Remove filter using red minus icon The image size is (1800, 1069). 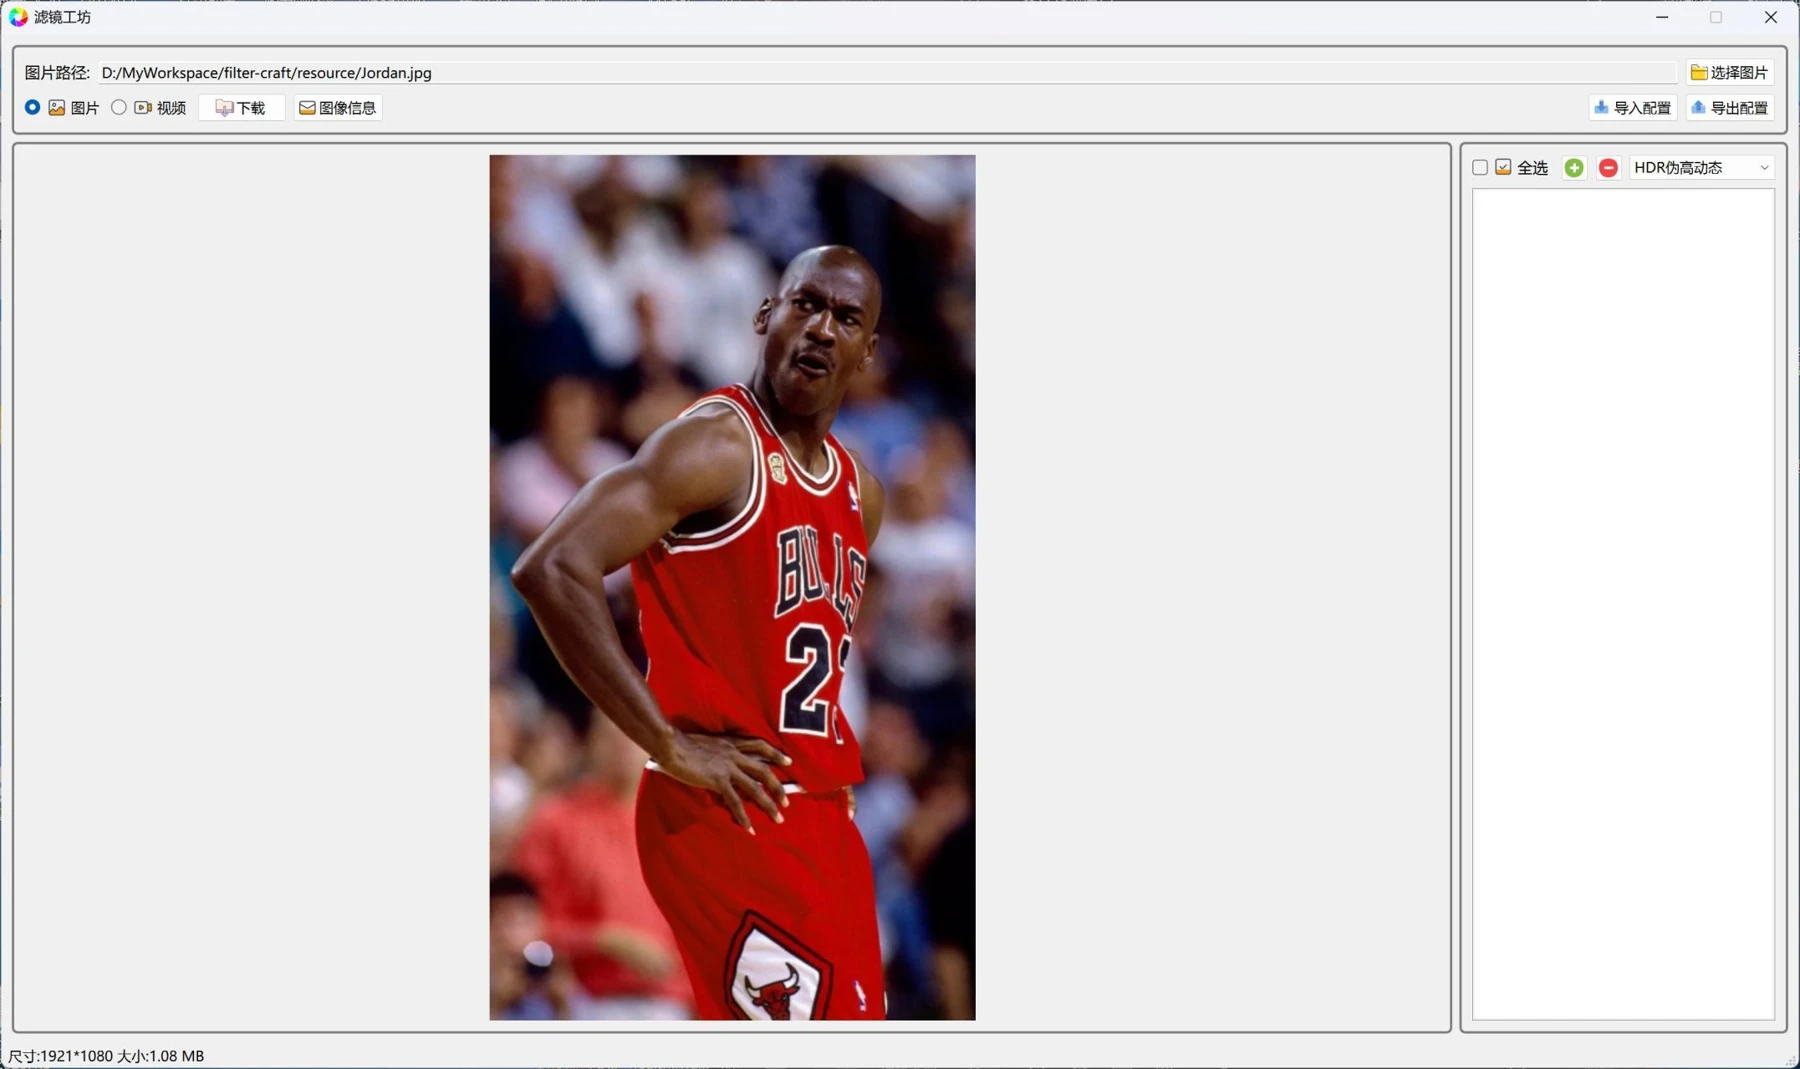(x=1608, y=168)
